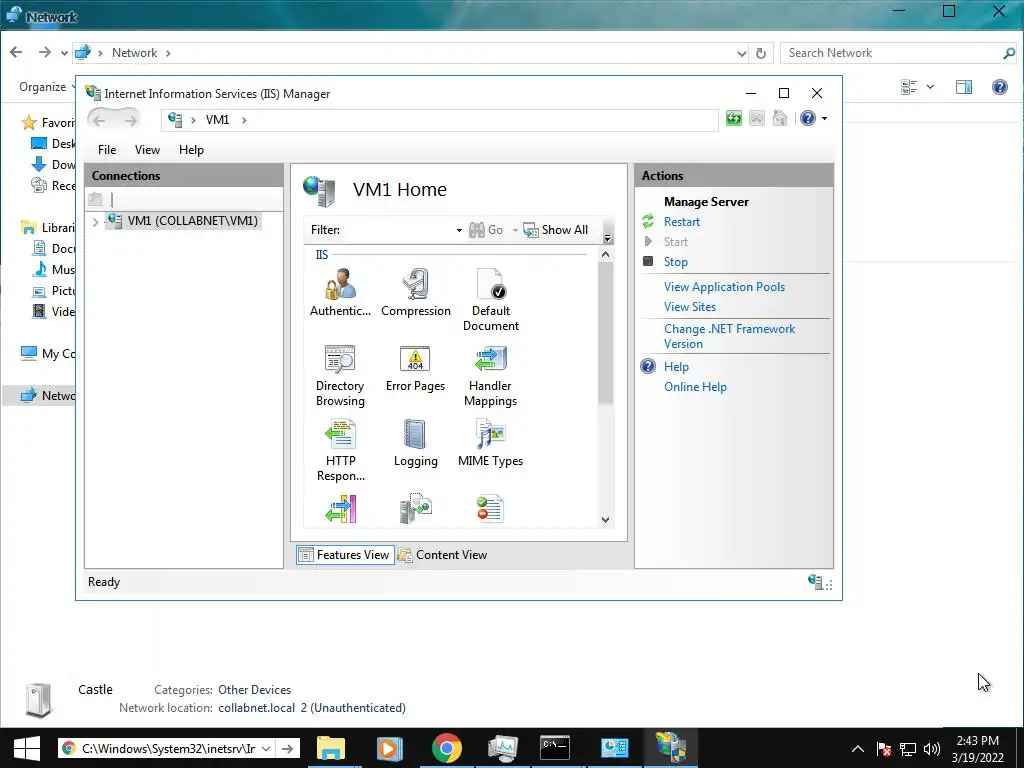Open Chrome from the taskbar
1024x768 pixels.
tap(447, 748)
